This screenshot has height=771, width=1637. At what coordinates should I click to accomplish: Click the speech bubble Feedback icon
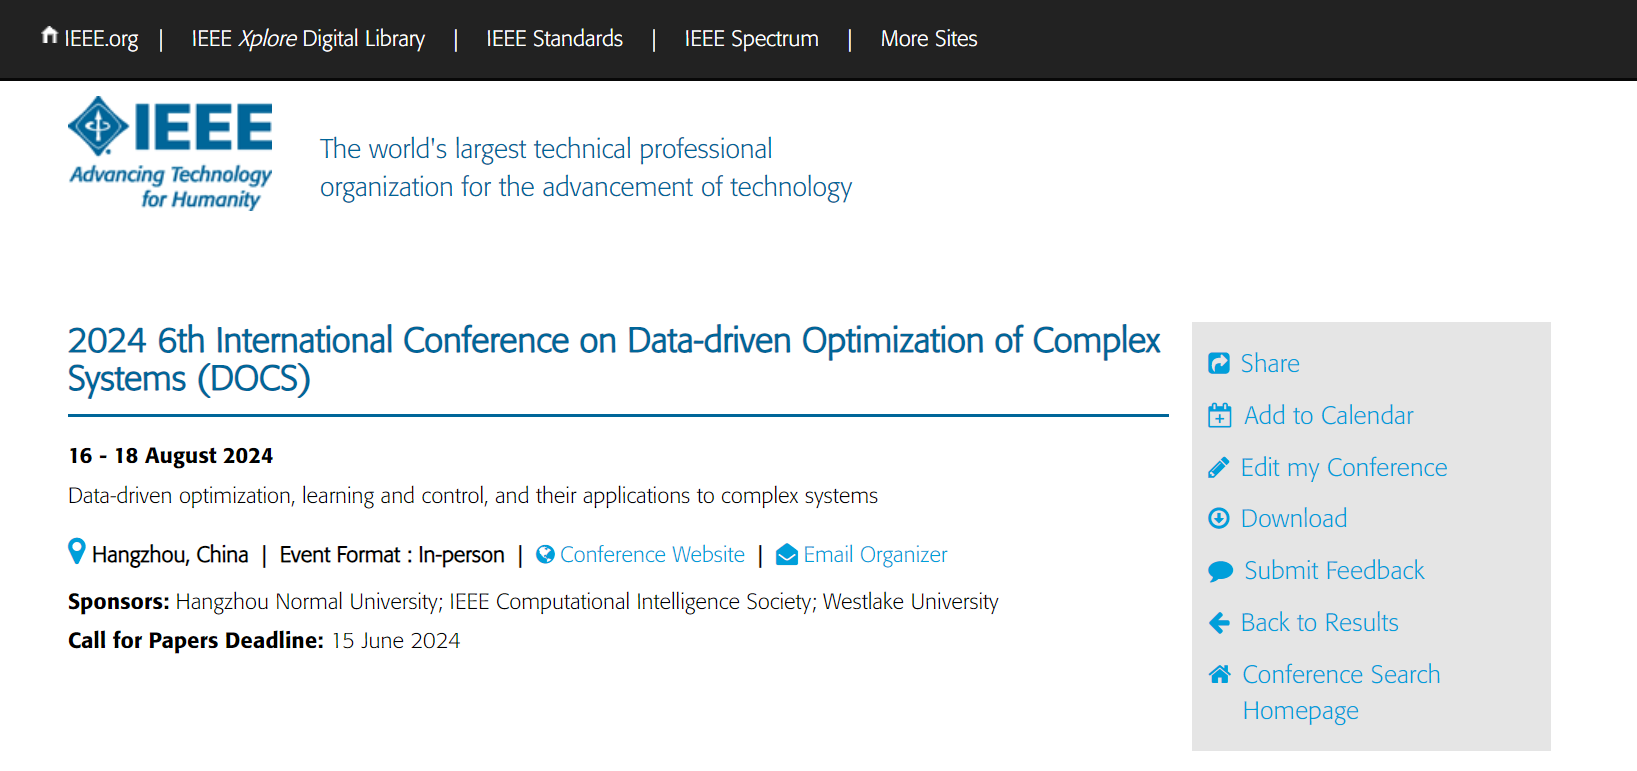pos(1220,571)
